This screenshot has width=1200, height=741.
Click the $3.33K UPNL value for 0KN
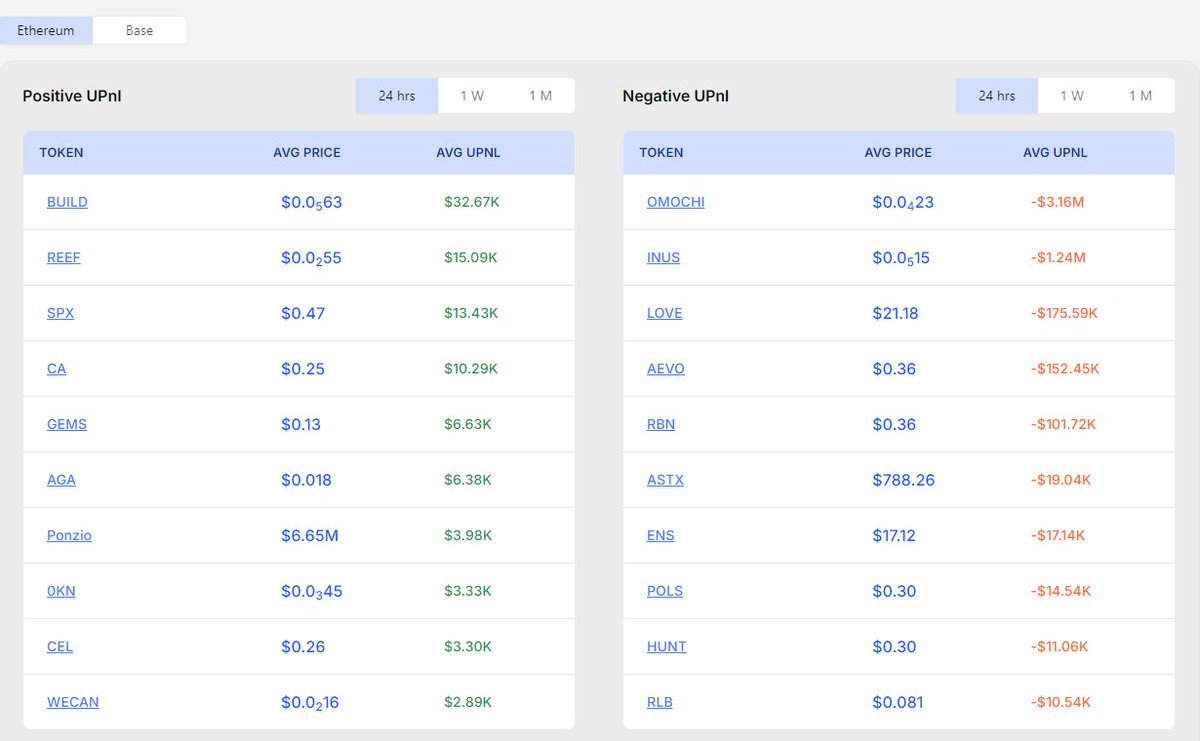(x=468, y=591)
